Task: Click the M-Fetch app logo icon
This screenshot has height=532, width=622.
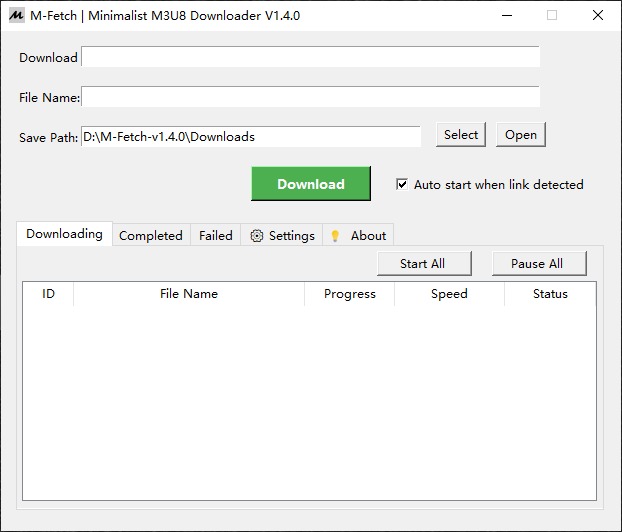Action: pos(16,15)
